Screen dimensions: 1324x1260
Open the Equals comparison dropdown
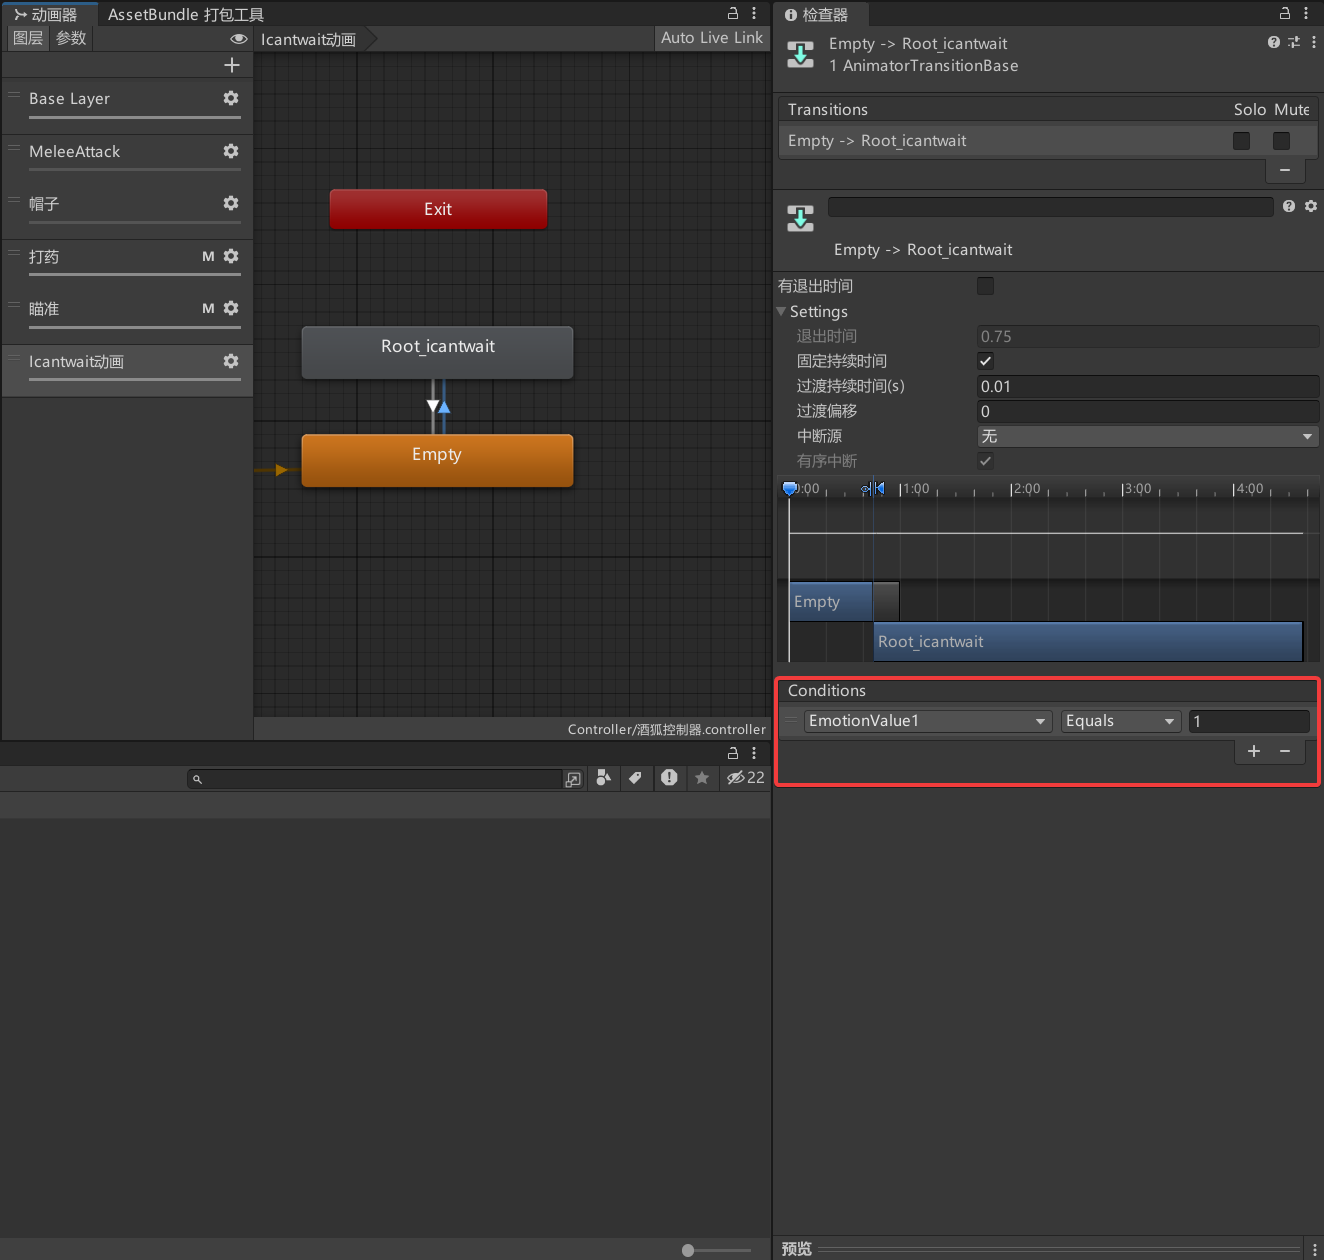point(1119,721)
